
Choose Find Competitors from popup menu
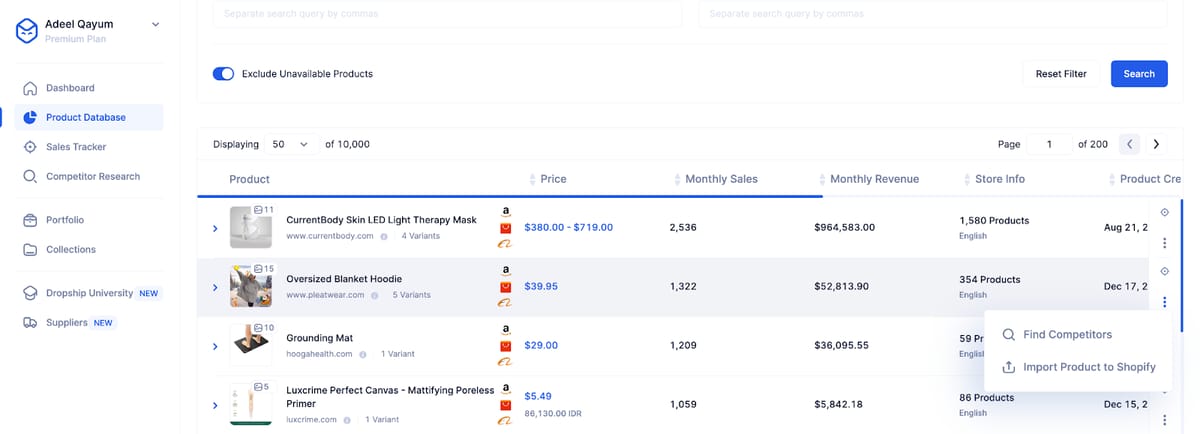tap(1067, 335)
